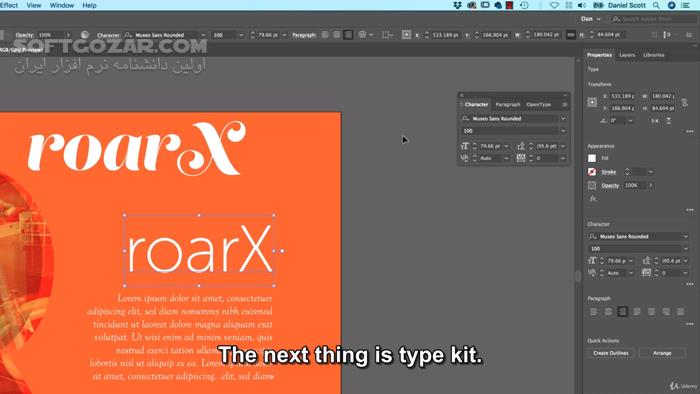Open font style dropdown in floating panel
The width and height of the screenshot is (700, 394).
563,131
